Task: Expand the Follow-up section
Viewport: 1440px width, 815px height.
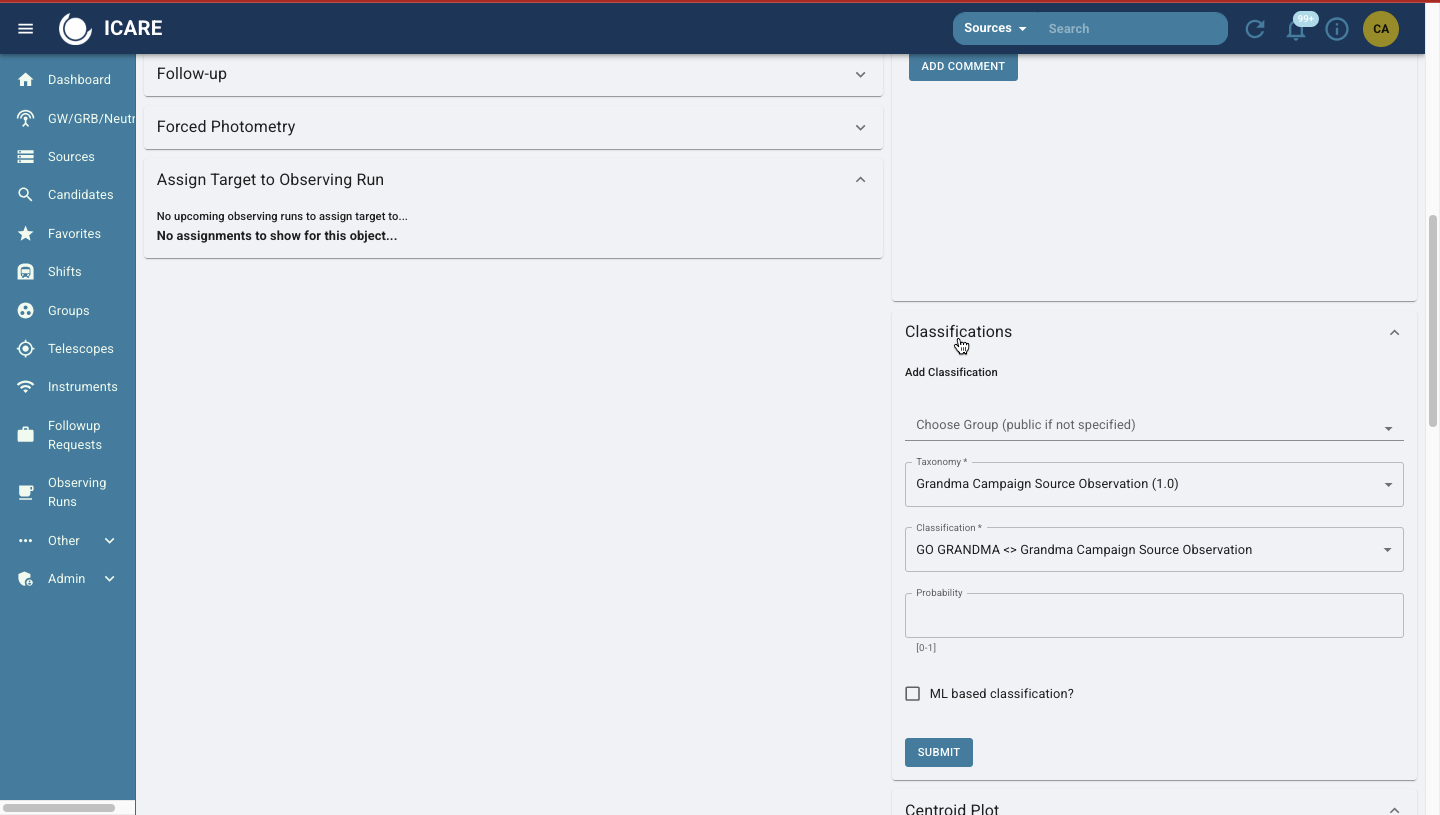Action: 512,74
